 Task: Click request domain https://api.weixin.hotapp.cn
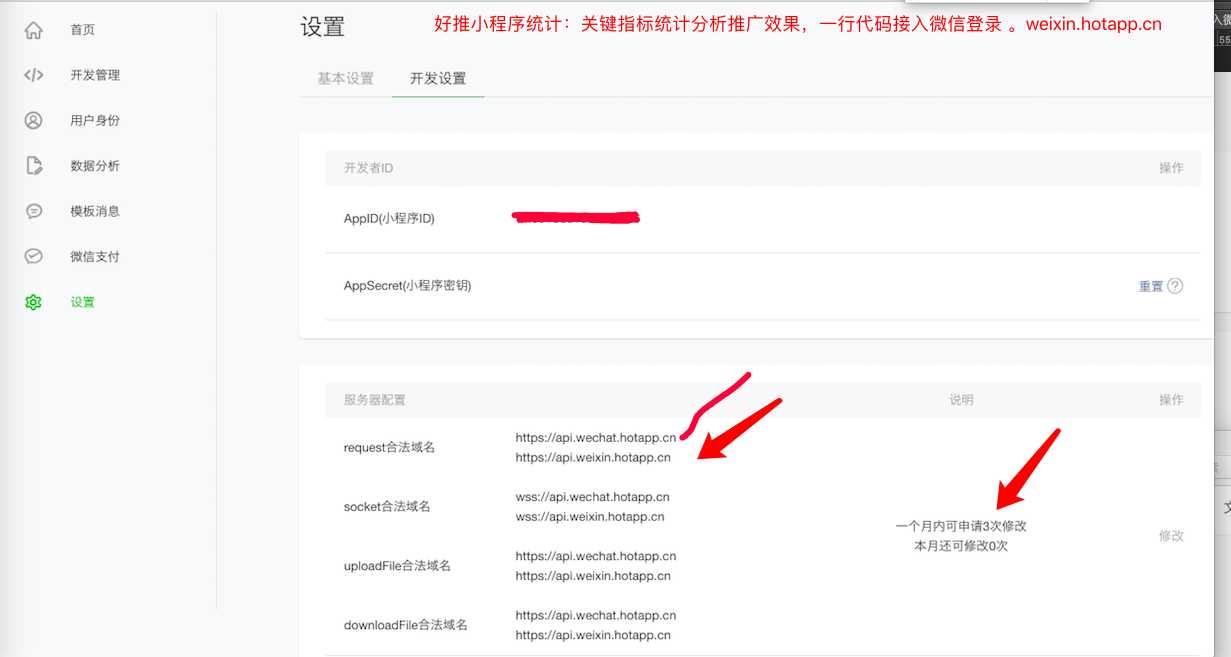tap(593, 457)
